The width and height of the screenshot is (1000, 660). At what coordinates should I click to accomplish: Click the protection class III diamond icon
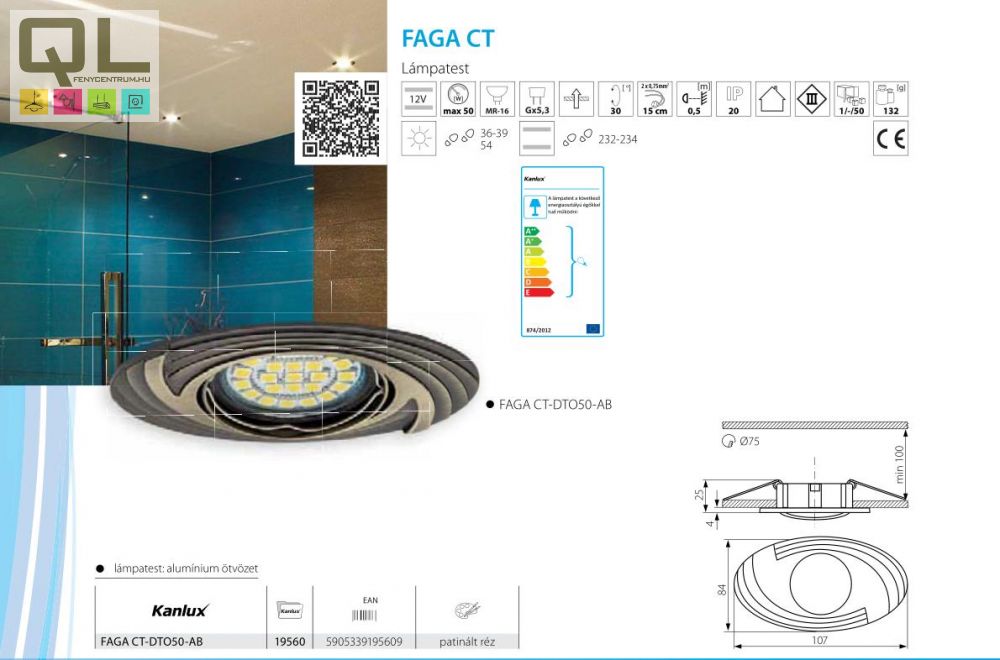(812, 99)
